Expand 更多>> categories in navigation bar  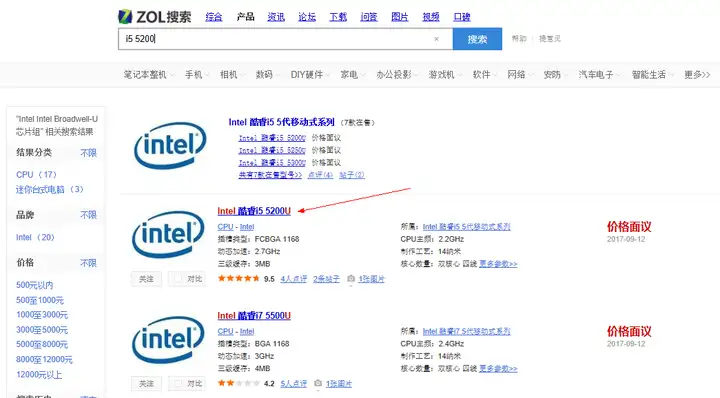(x=697, y=74)
